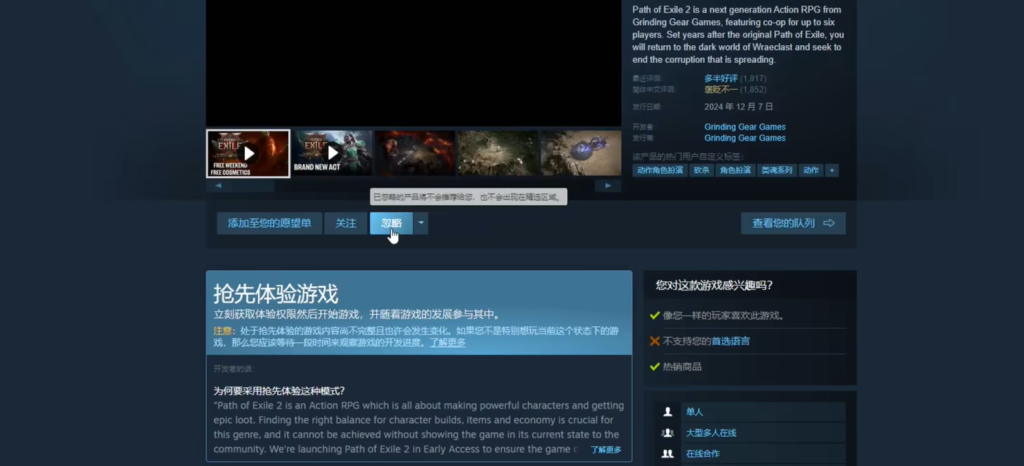Expand developer notes with 了解更多 at bottom right
1024x466 pixels.
(x=605, y=450)
